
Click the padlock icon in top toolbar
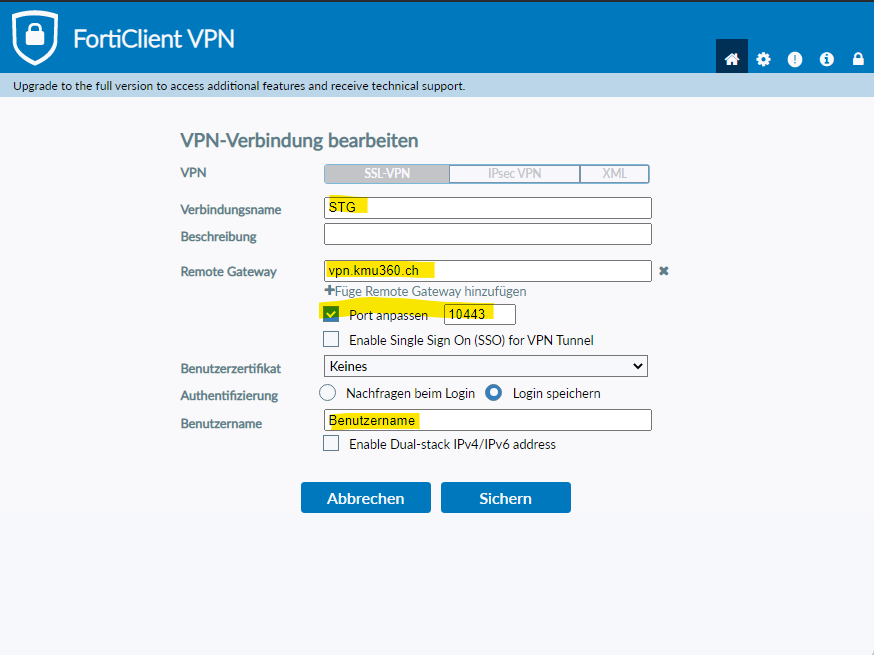858,59
